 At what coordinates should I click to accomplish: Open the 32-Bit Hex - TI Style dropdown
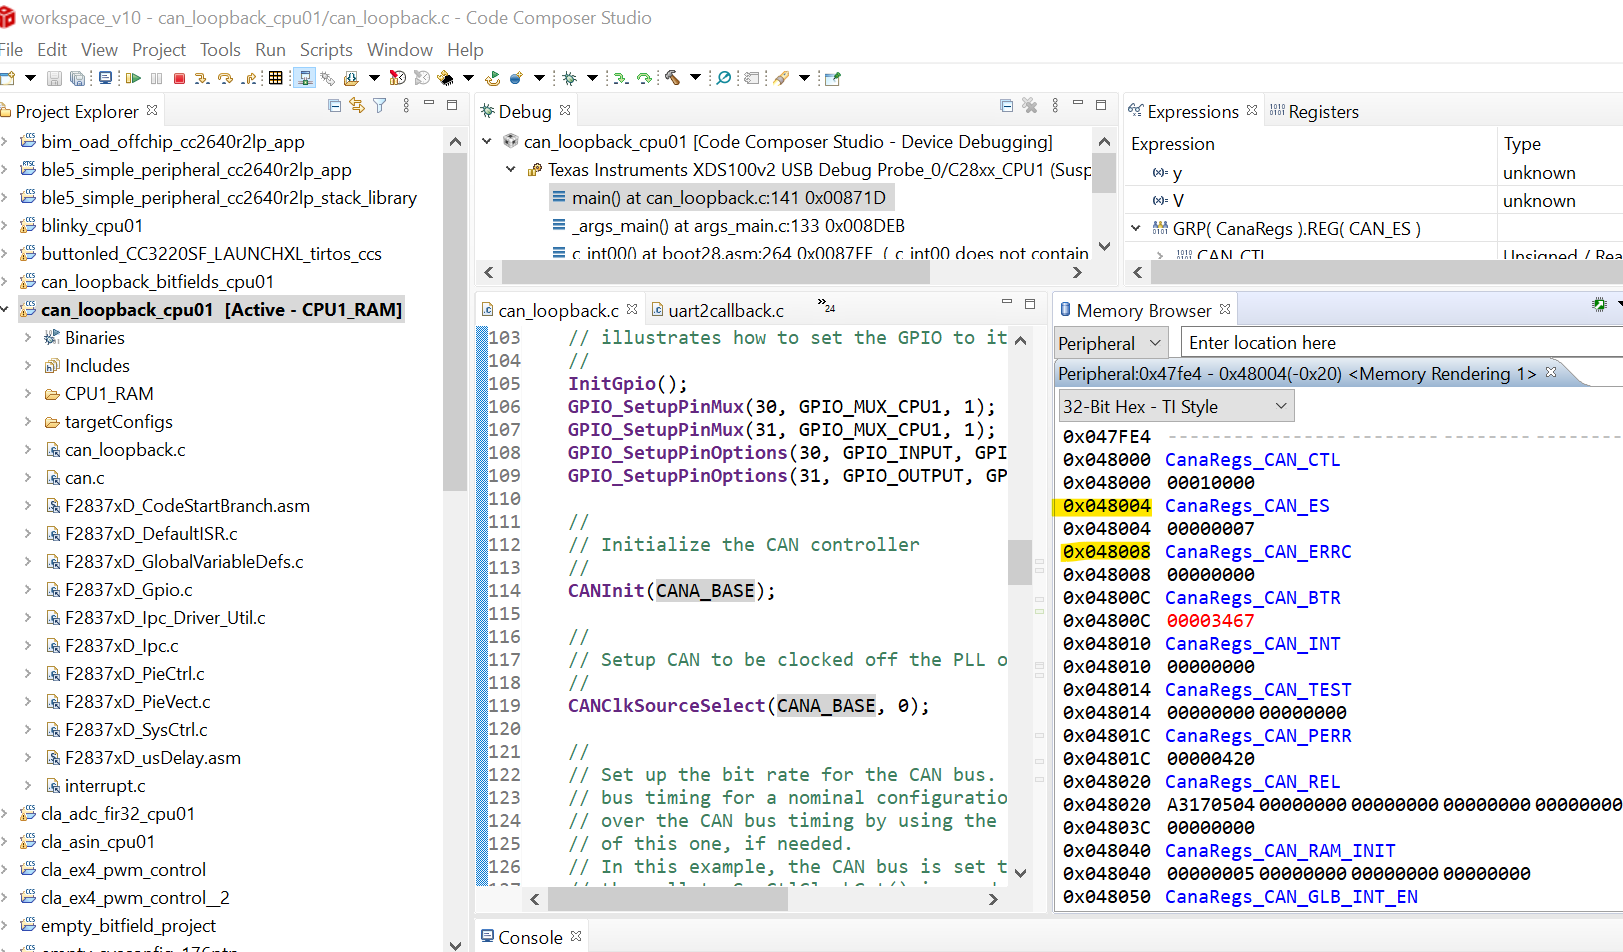pos(1175,406)
